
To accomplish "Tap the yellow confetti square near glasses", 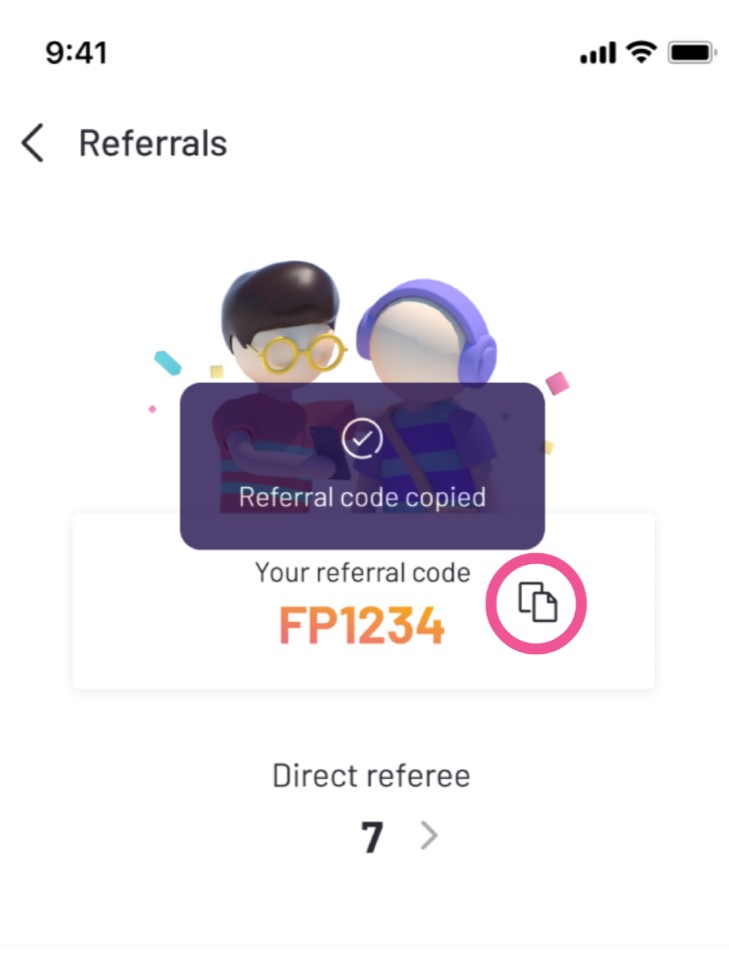I will pos(217,371).
